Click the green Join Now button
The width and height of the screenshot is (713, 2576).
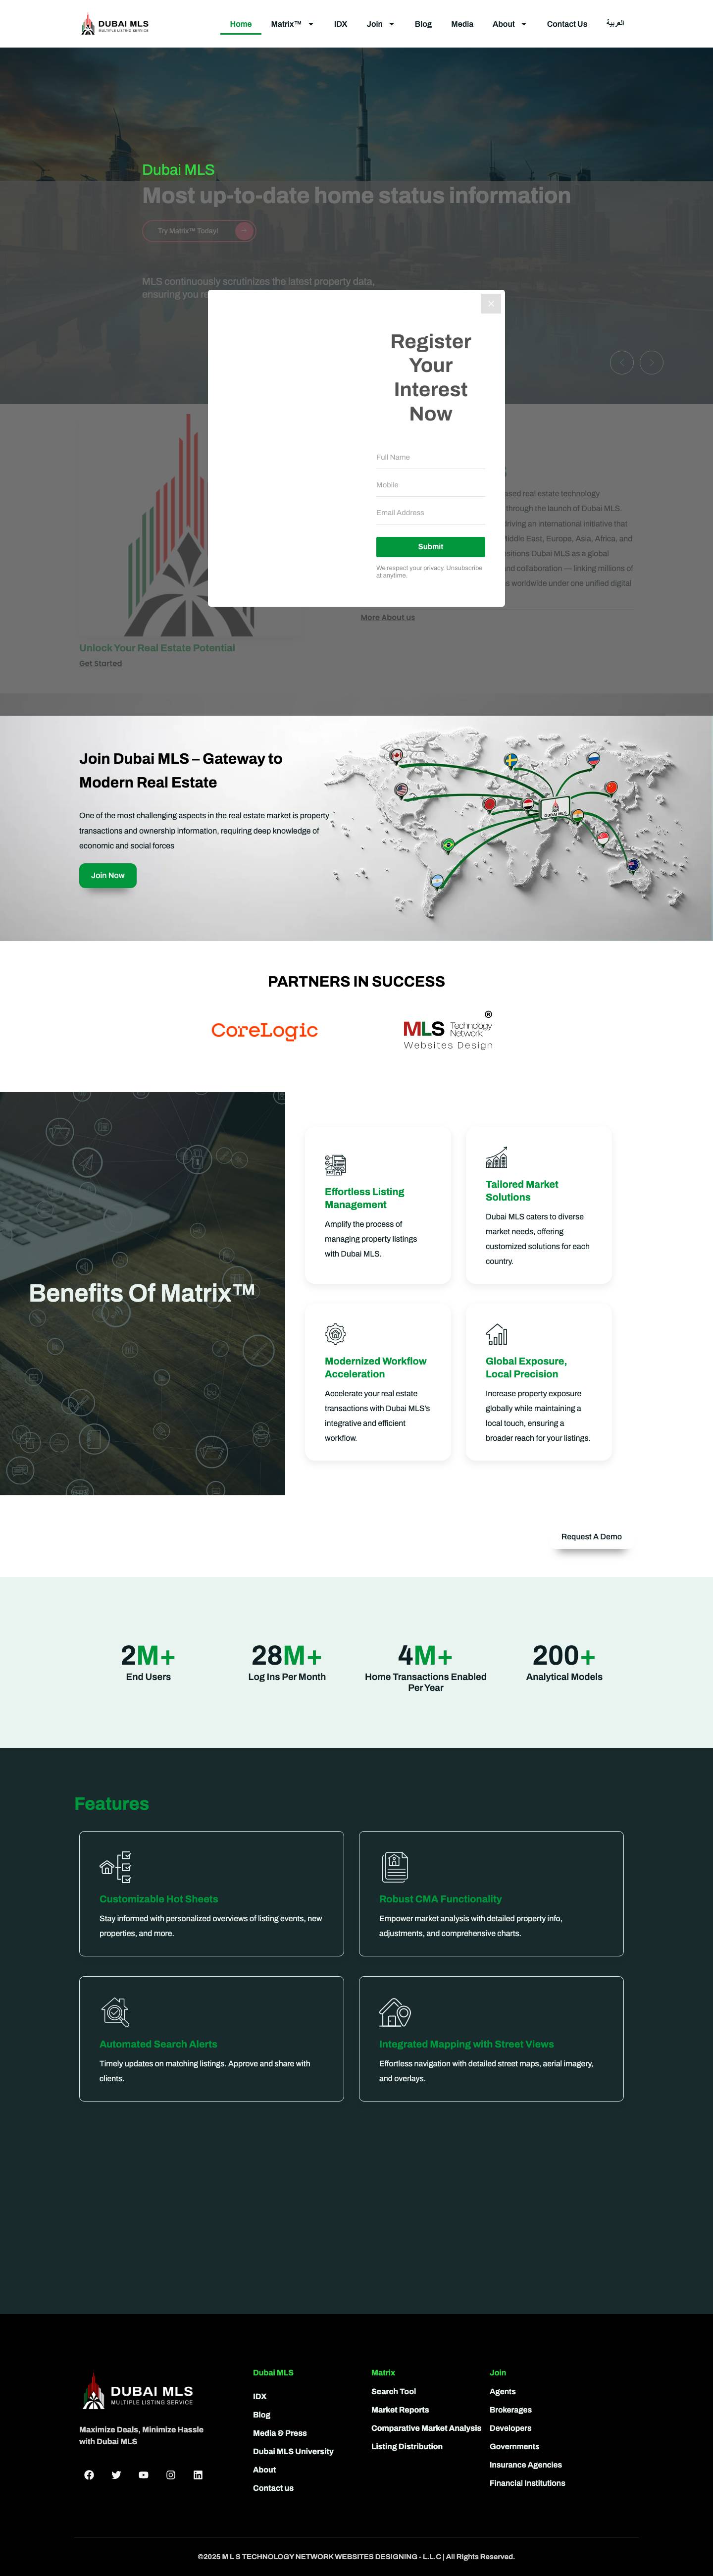(x=108, y=876)
